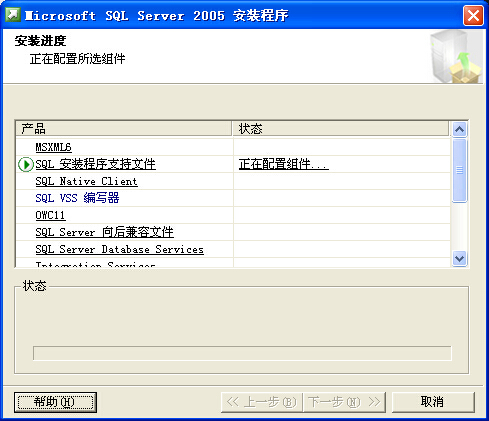489x421 pixels.
Task: Click the 状态 column header
Action: click(340, 129)
